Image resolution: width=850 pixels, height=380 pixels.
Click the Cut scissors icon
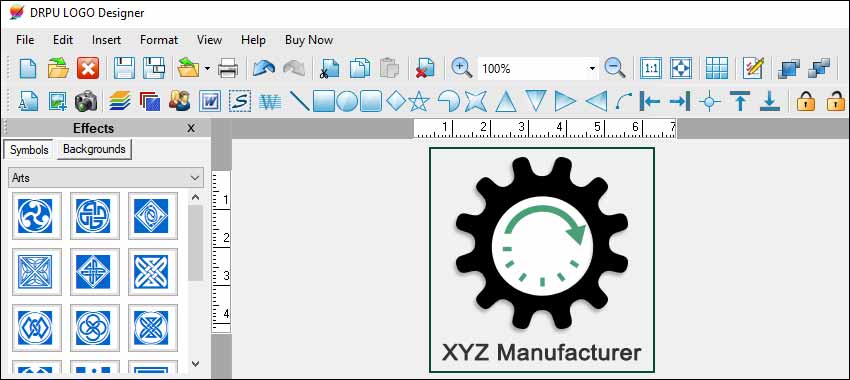pyautogui.click(x=329, y=69)
